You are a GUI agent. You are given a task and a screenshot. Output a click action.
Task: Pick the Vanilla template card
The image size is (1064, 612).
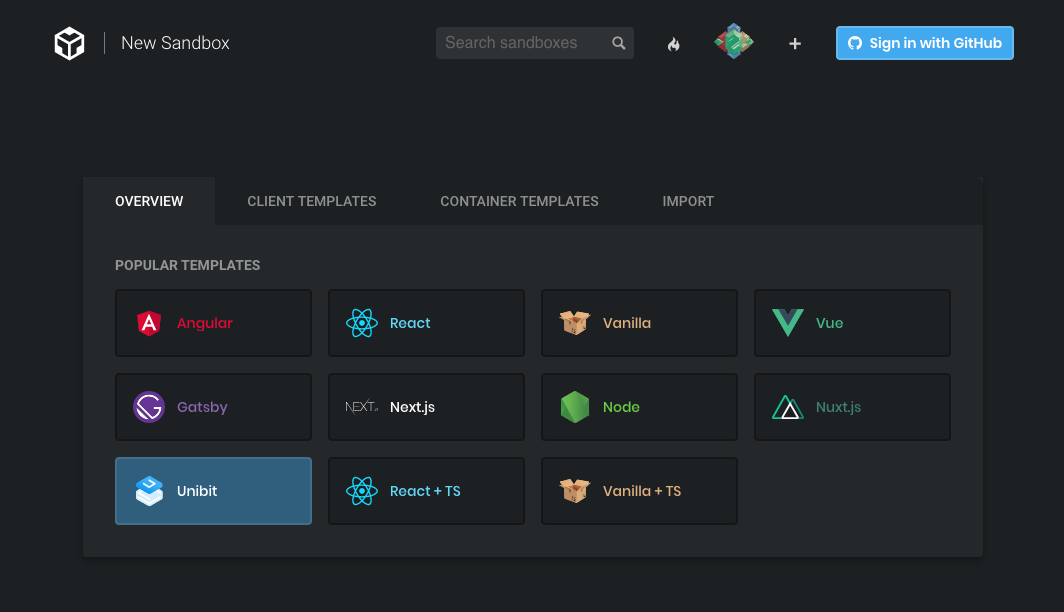[x=639, y=323]
